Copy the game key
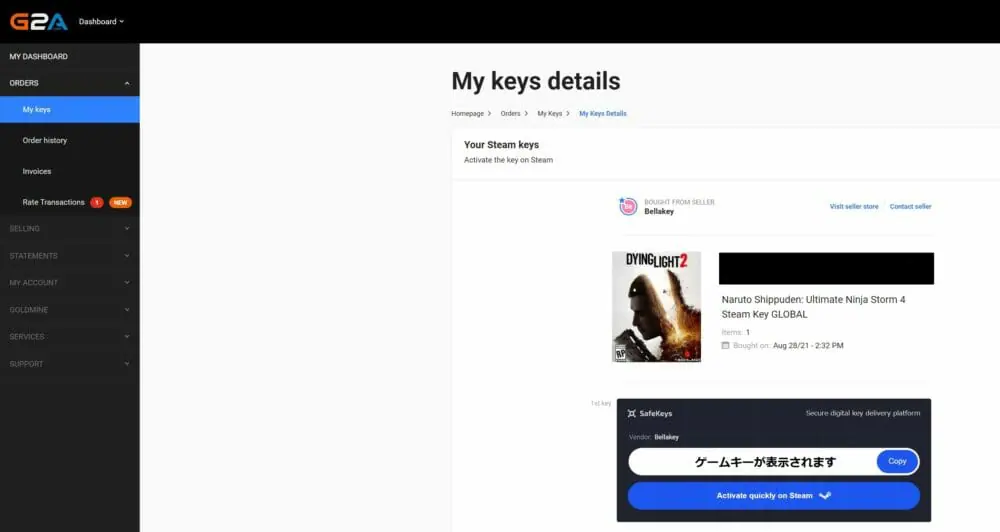The height and width of the screenshot is (532, 1000). 897,461
